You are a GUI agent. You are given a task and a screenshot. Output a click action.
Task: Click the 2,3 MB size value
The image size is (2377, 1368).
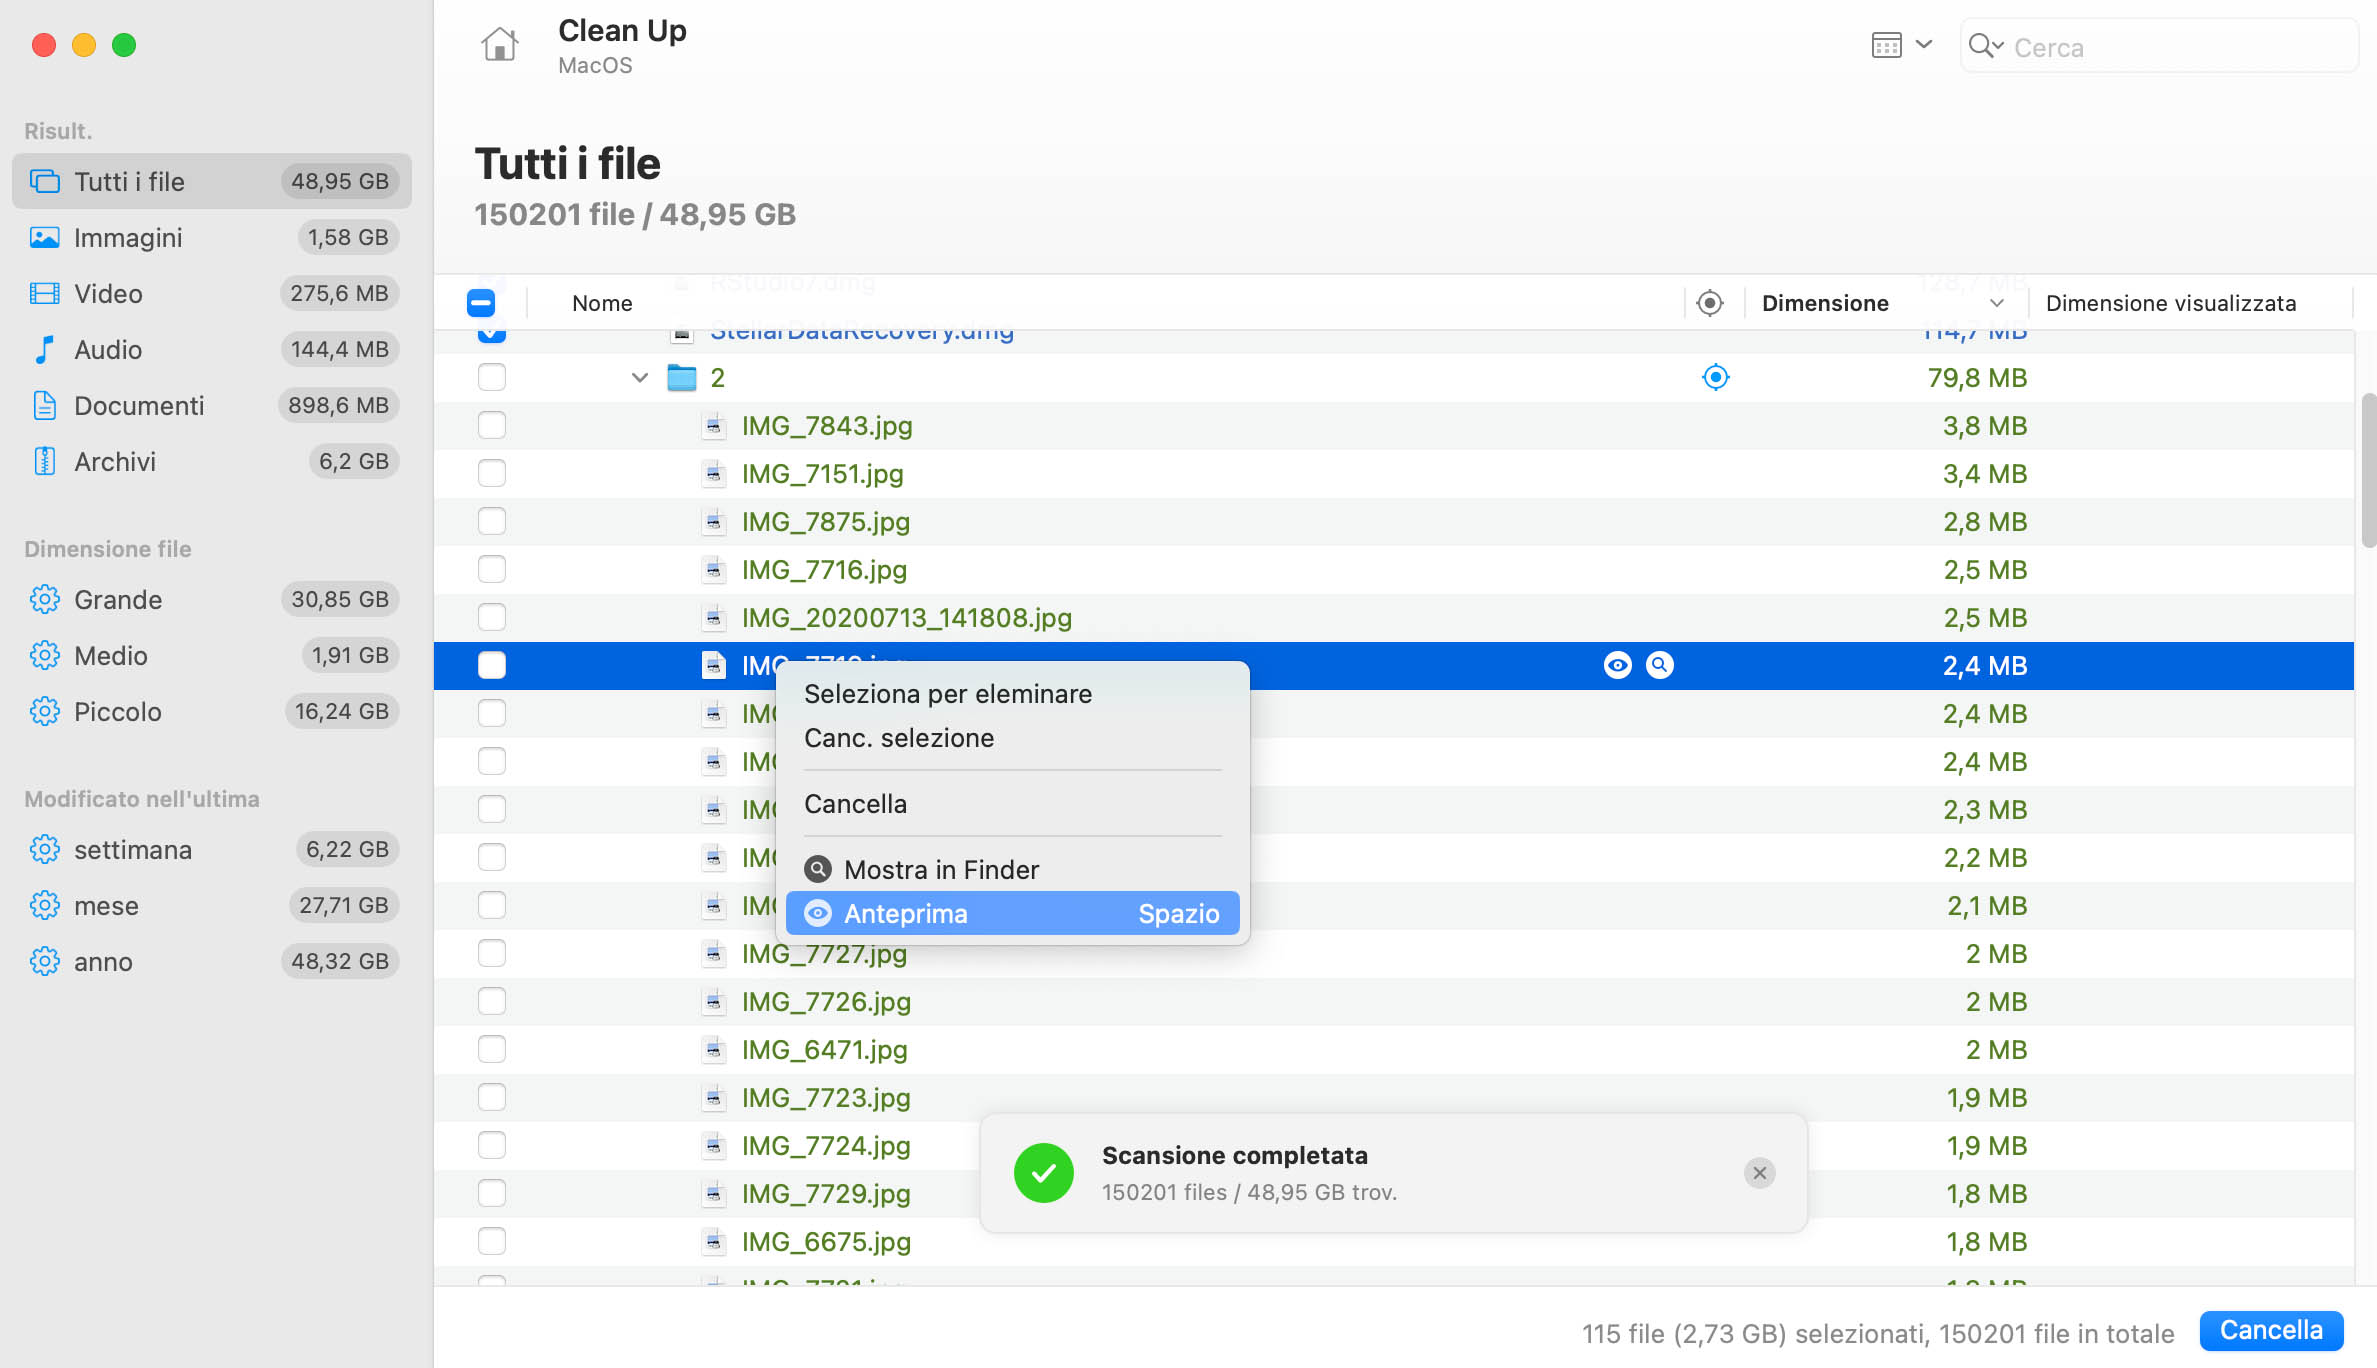(x=1984, y=809)
